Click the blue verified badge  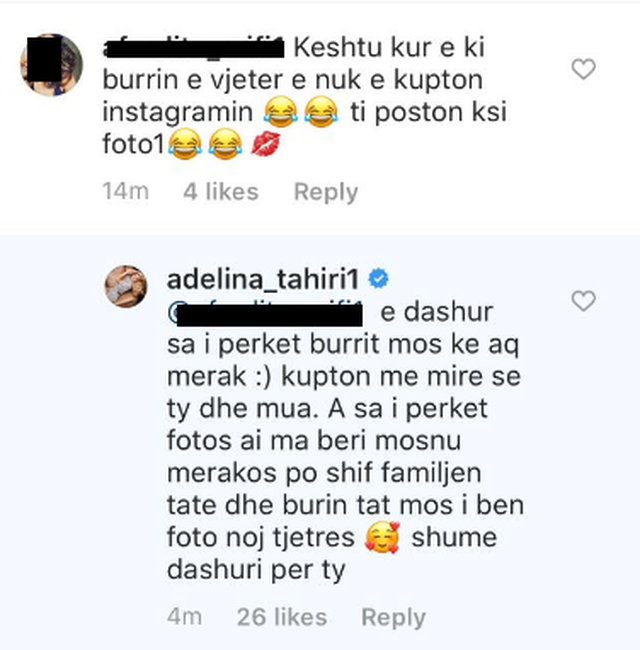click(x=378, y=278)
